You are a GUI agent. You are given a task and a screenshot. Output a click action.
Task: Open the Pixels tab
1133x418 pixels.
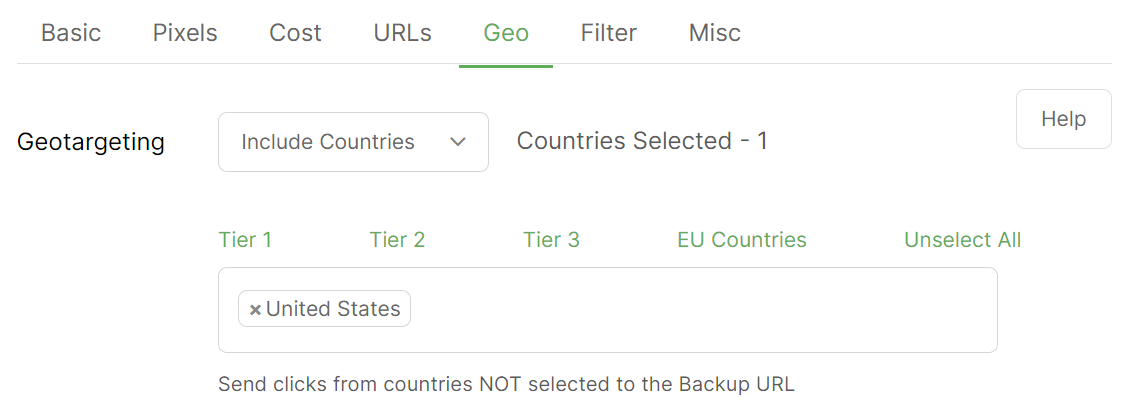click(185, 33)
